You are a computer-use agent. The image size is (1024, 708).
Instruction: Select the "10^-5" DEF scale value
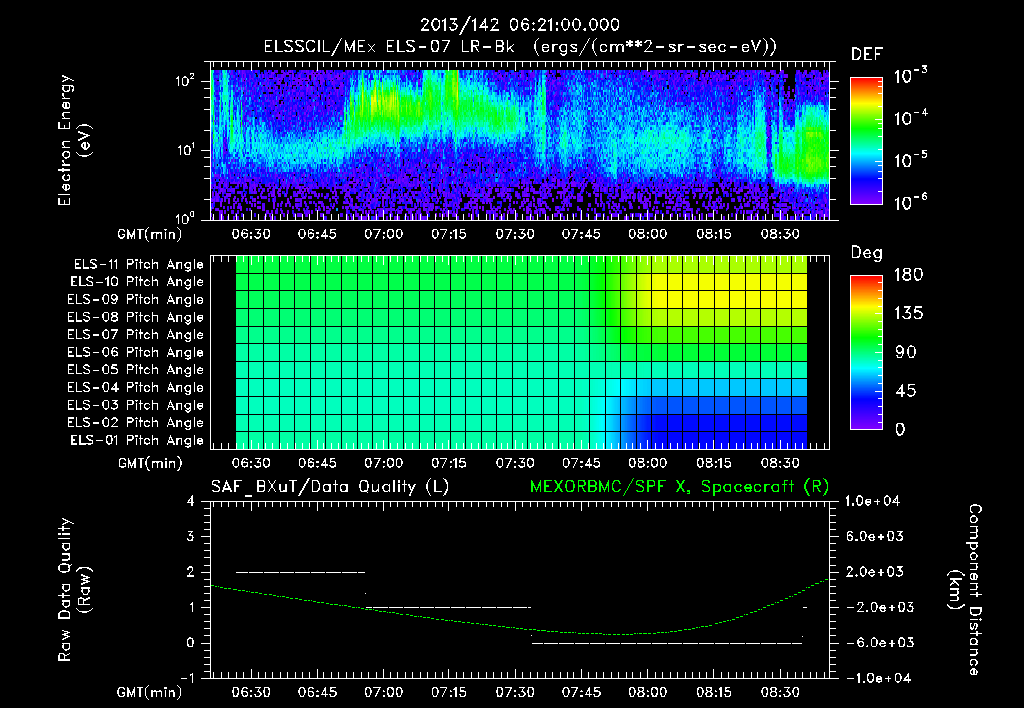[910, 159]
